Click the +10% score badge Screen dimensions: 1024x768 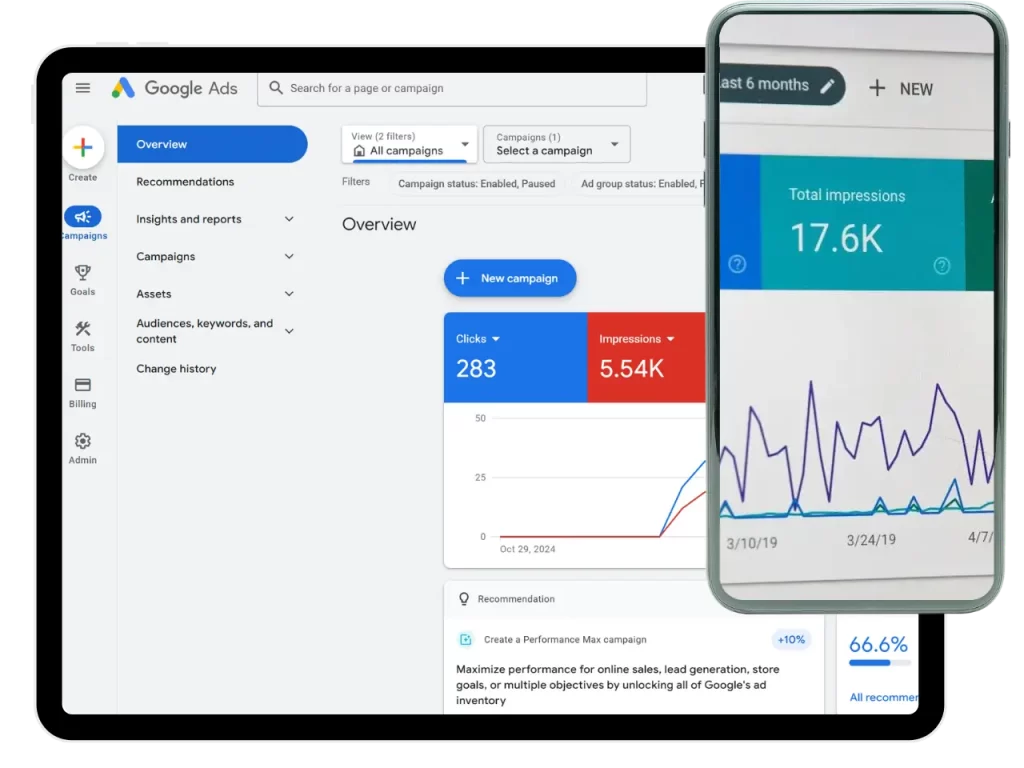(791, 639)
